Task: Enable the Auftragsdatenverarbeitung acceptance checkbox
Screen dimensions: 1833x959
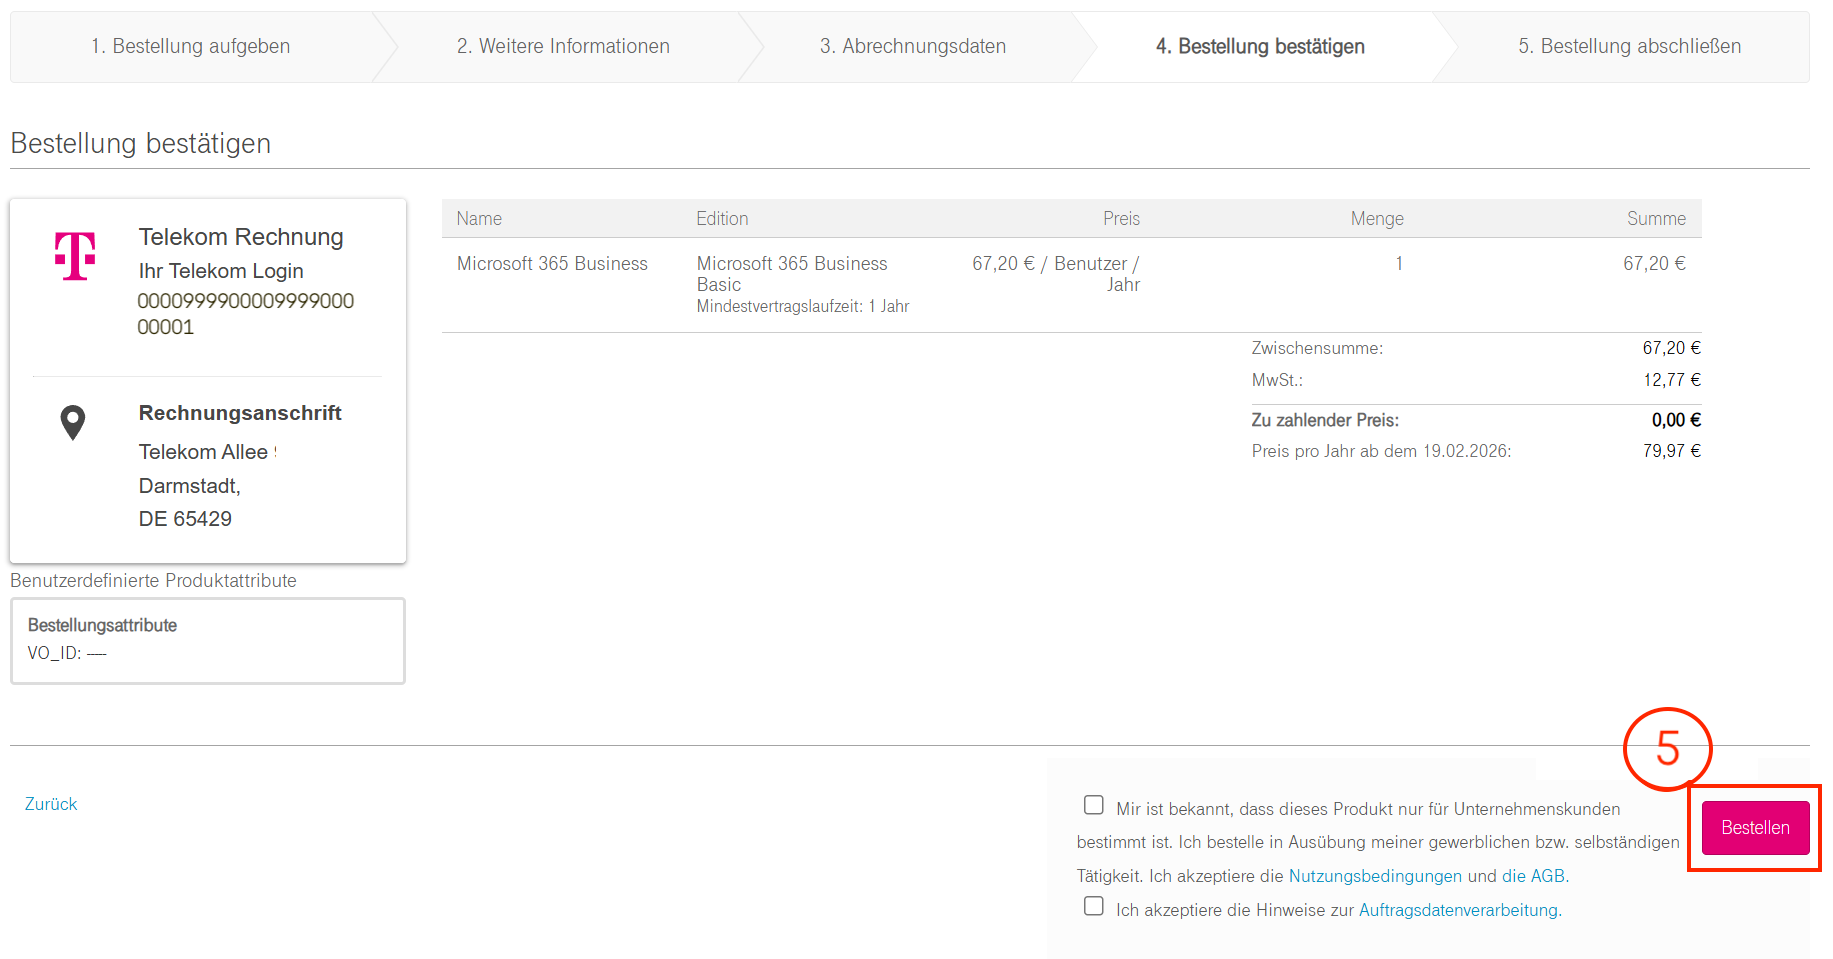Action: [x=1094, y=906]
